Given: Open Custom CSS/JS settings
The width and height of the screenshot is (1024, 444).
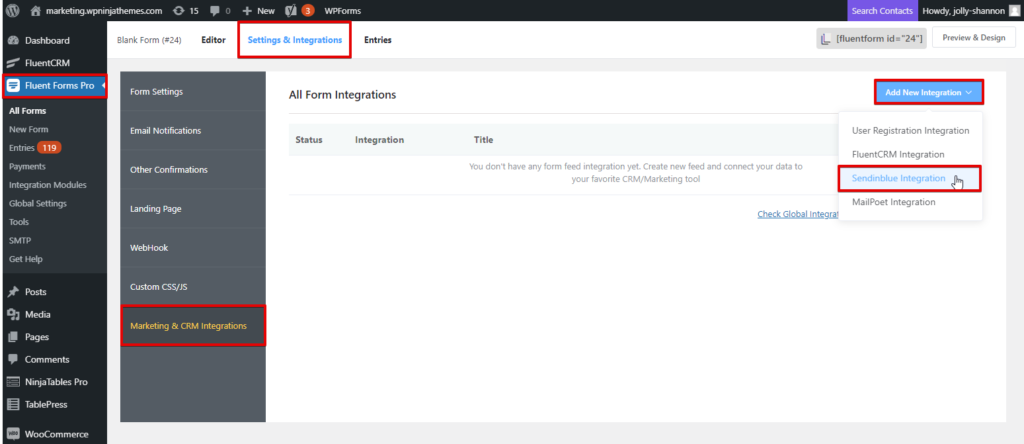Looking at the screenshot, I should 193,287.
